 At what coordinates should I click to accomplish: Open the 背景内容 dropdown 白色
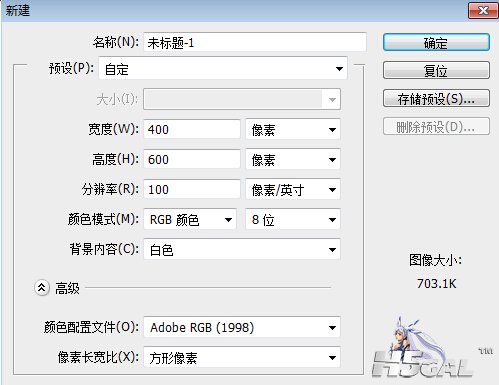pyautogui.click(x=242, y=249)
